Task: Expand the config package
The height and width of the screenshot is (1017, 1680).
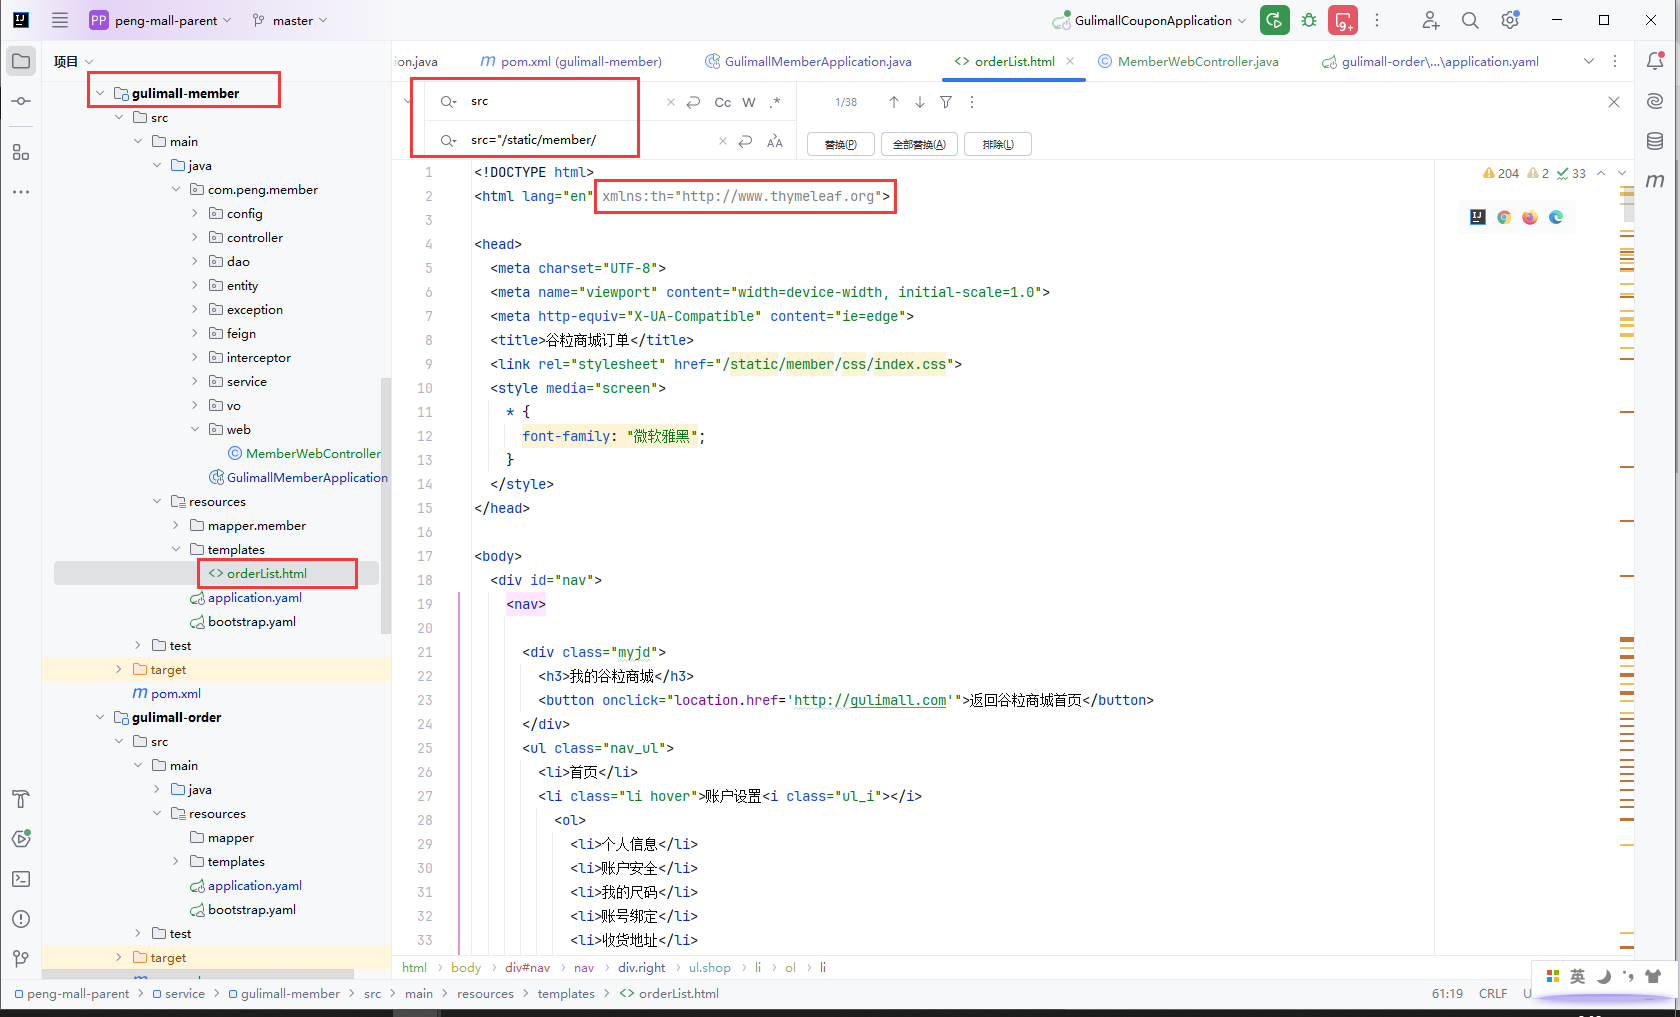Action: click(195, 213)
